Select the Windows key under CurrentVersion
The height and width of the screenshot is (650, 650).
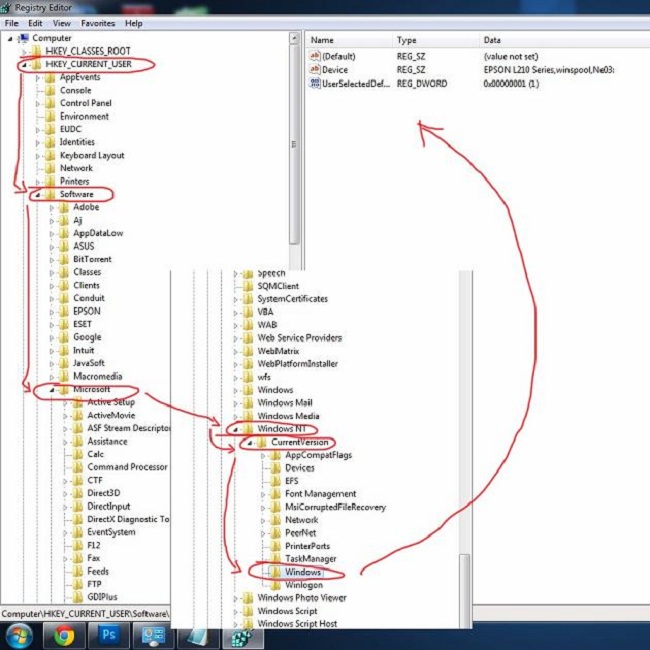click(303, 572)
